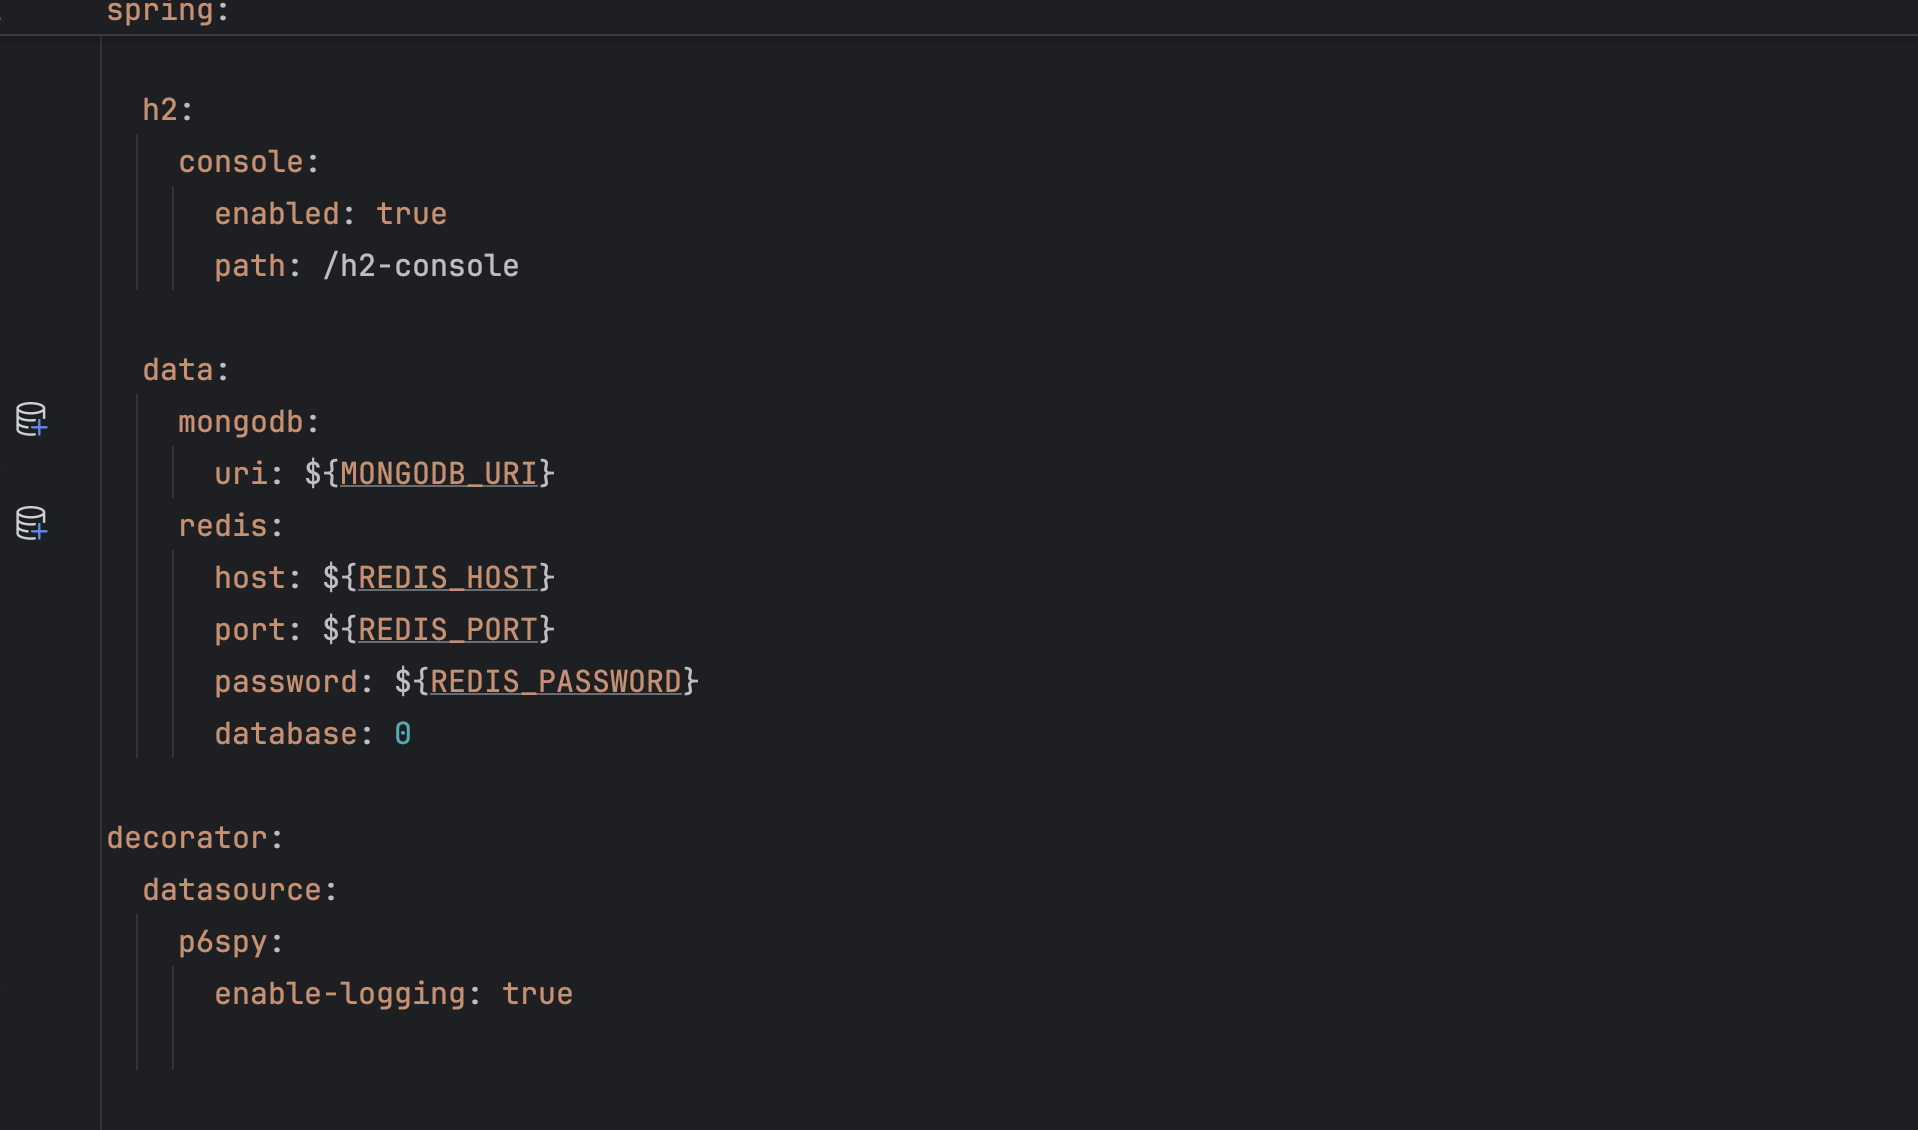Place cursor in the /h2-console path value
This screenshot has height=1130, width=1918.
coord(420,265)
